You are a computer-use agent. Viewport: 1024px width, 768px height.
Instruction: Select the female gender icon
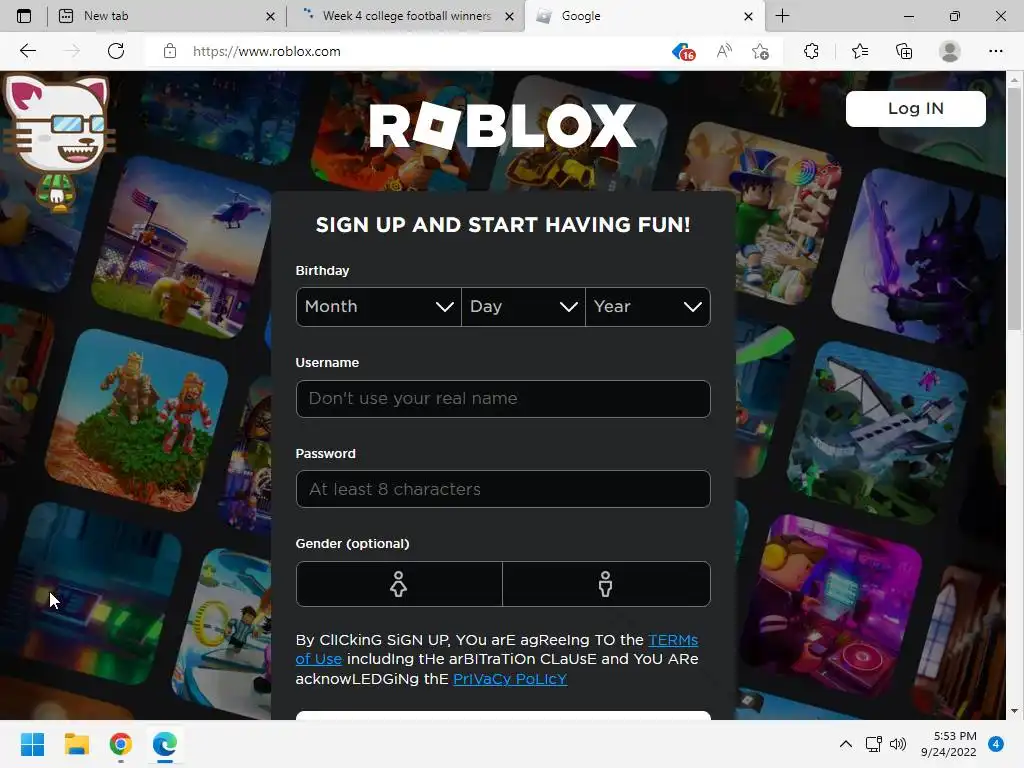click(398, 584)
